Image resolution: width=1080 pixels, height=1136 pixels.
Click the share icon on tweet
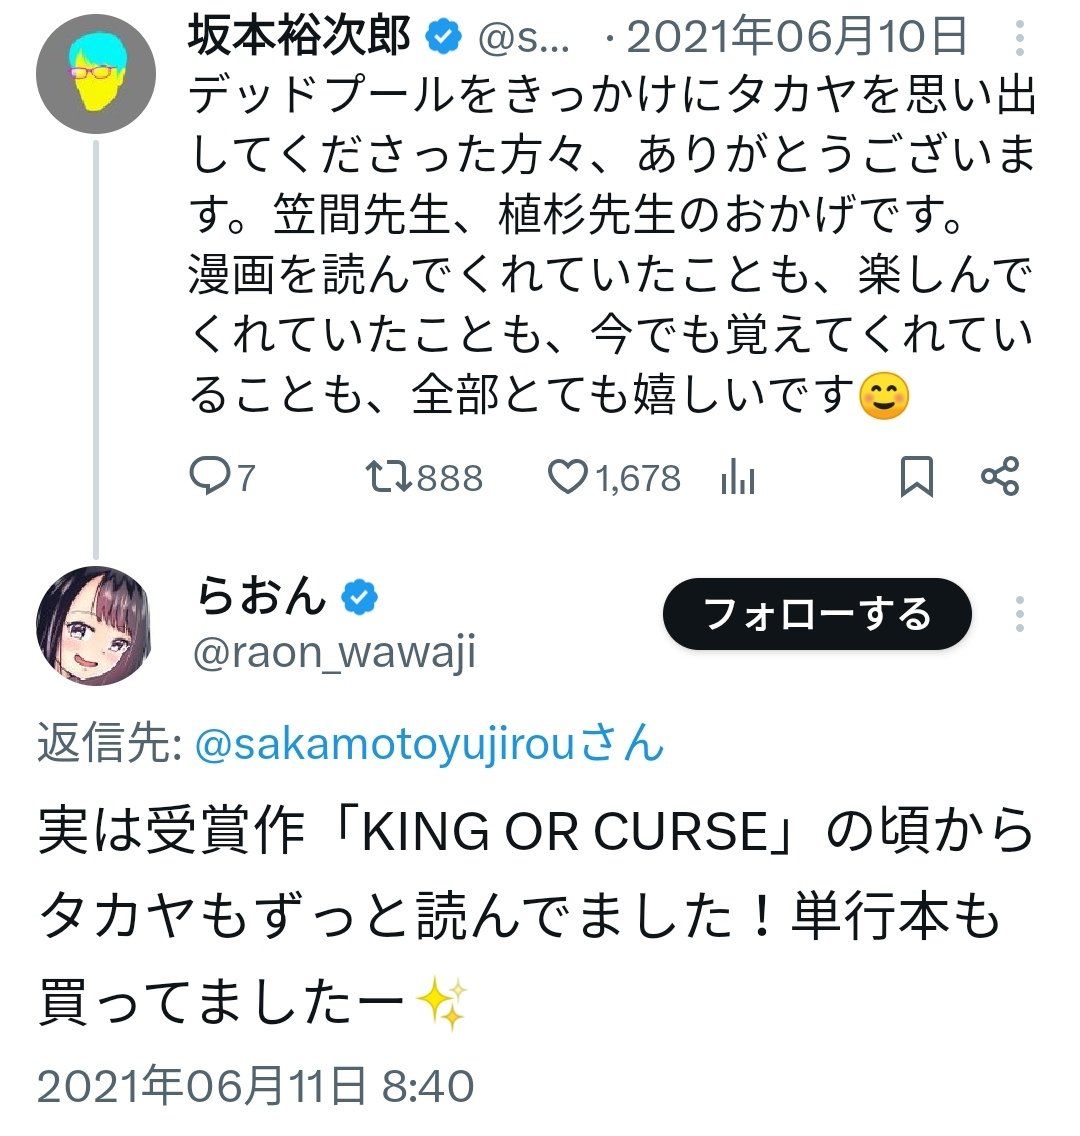click(1000, 477)
